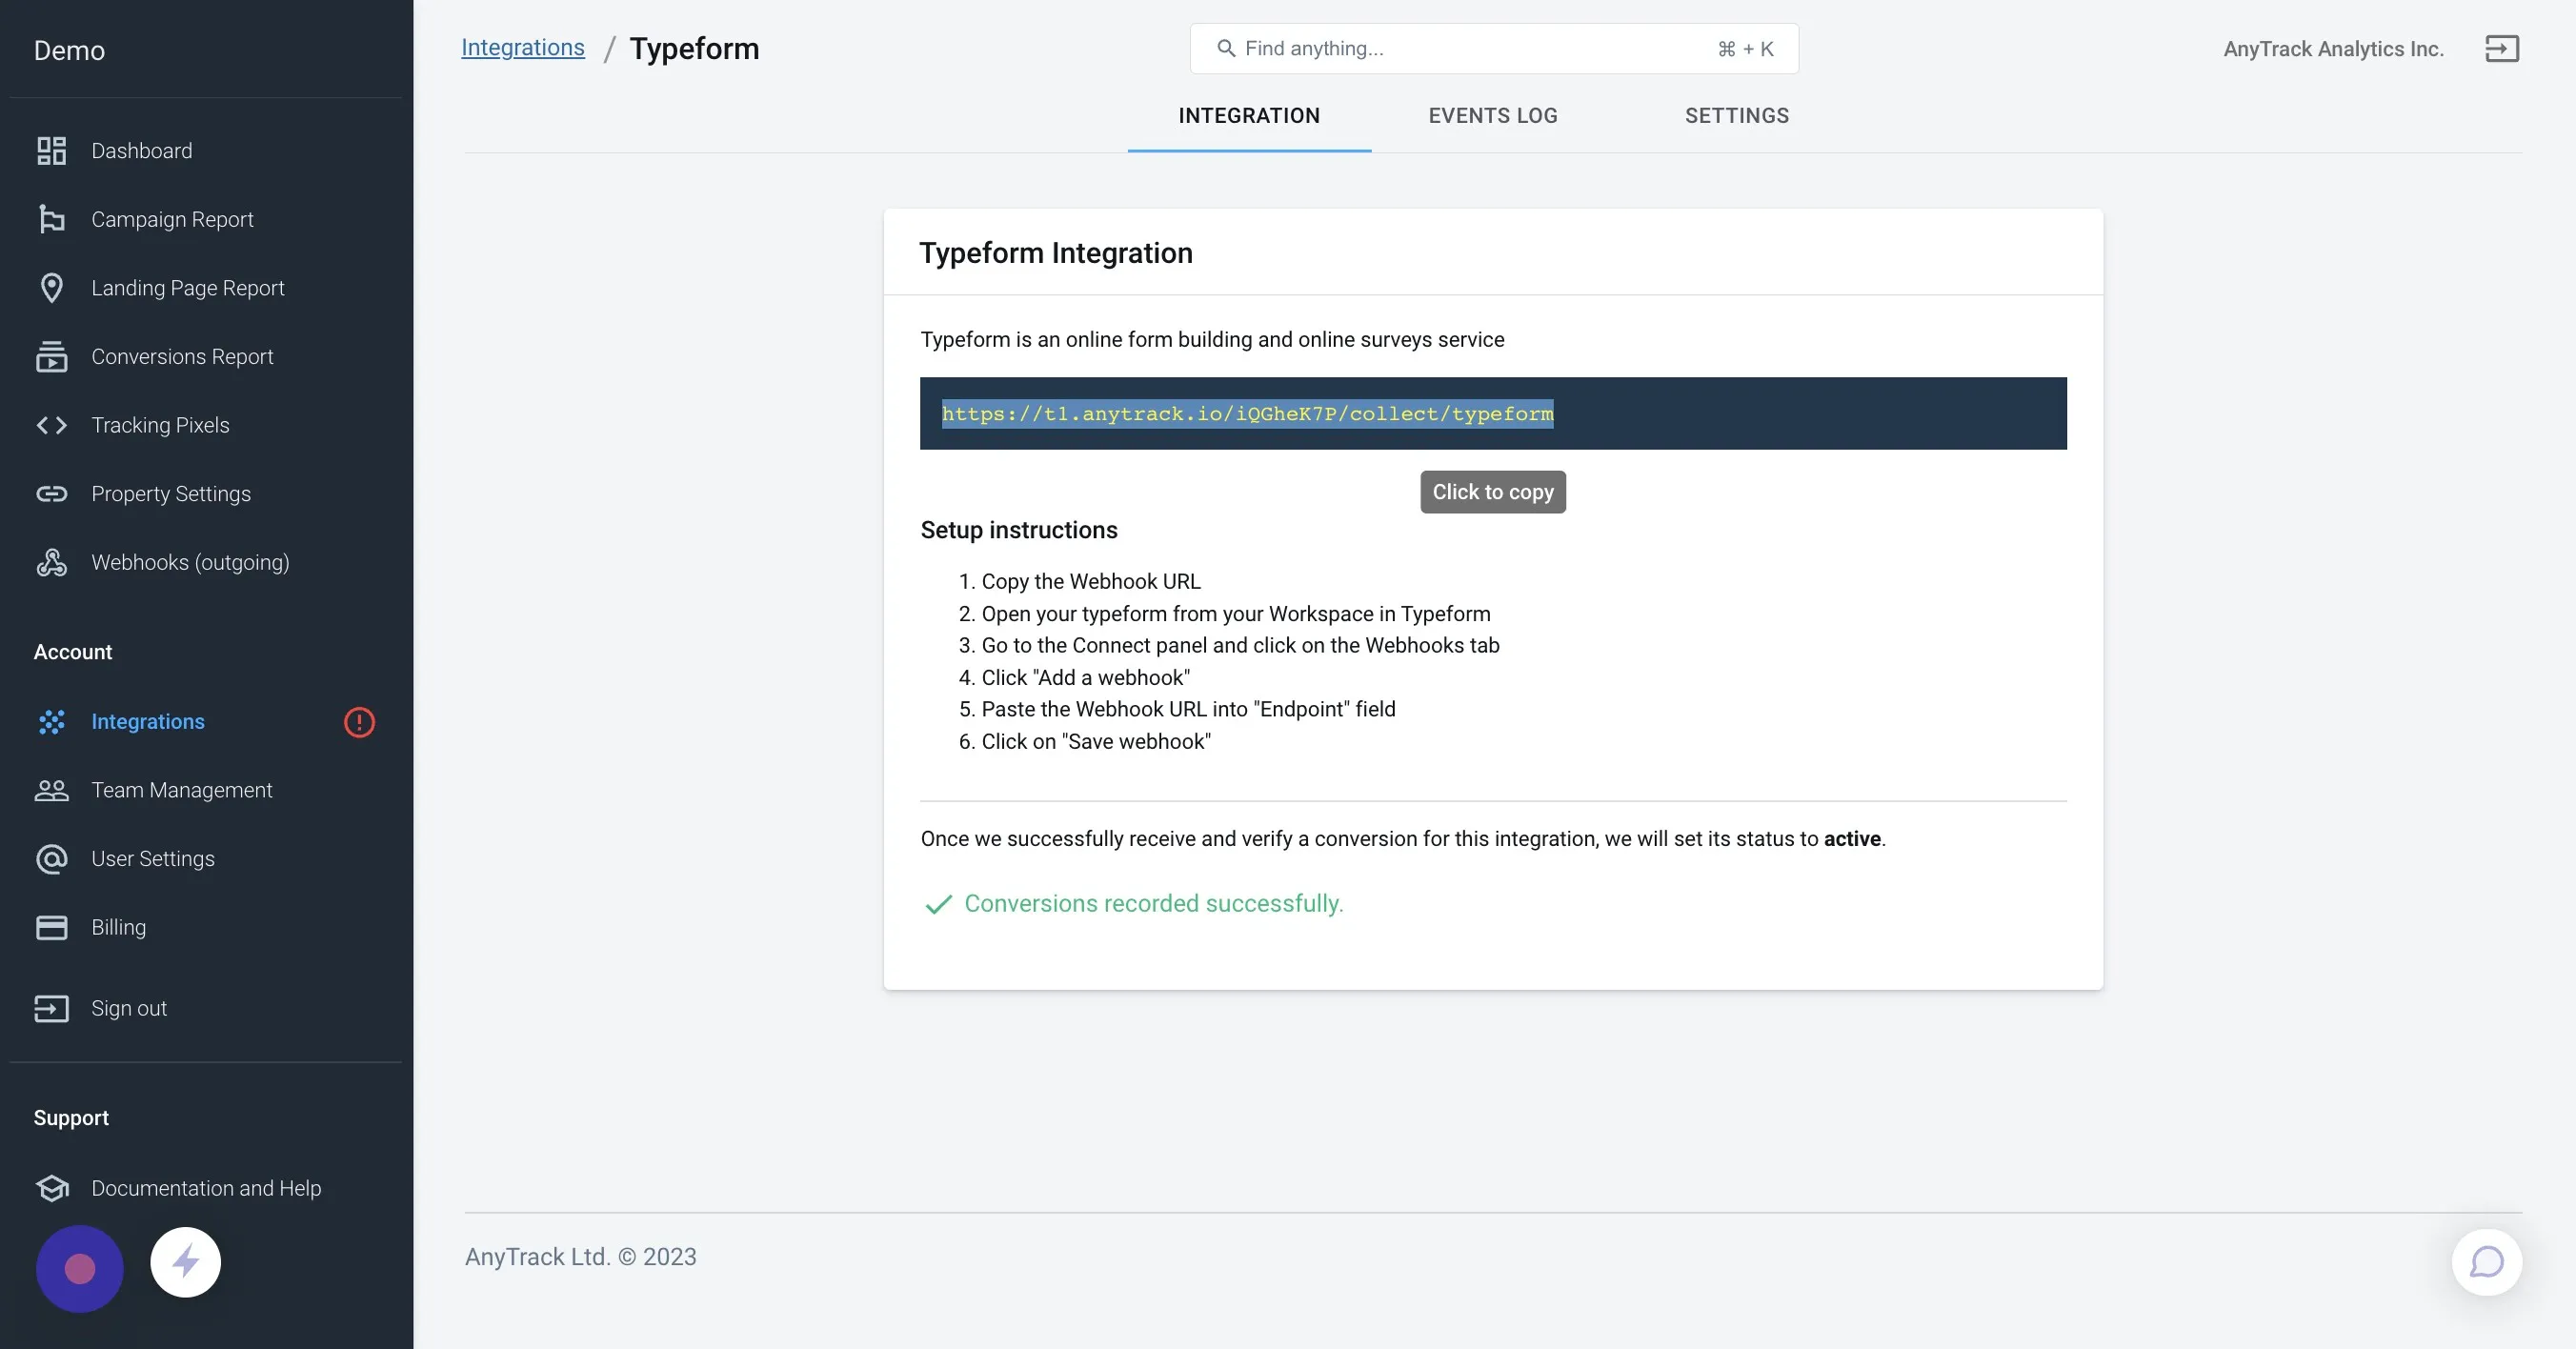Viewport: 2576px width, 1349px height.
Task: Switch to the Settings tab
Action: (1737, 116)
